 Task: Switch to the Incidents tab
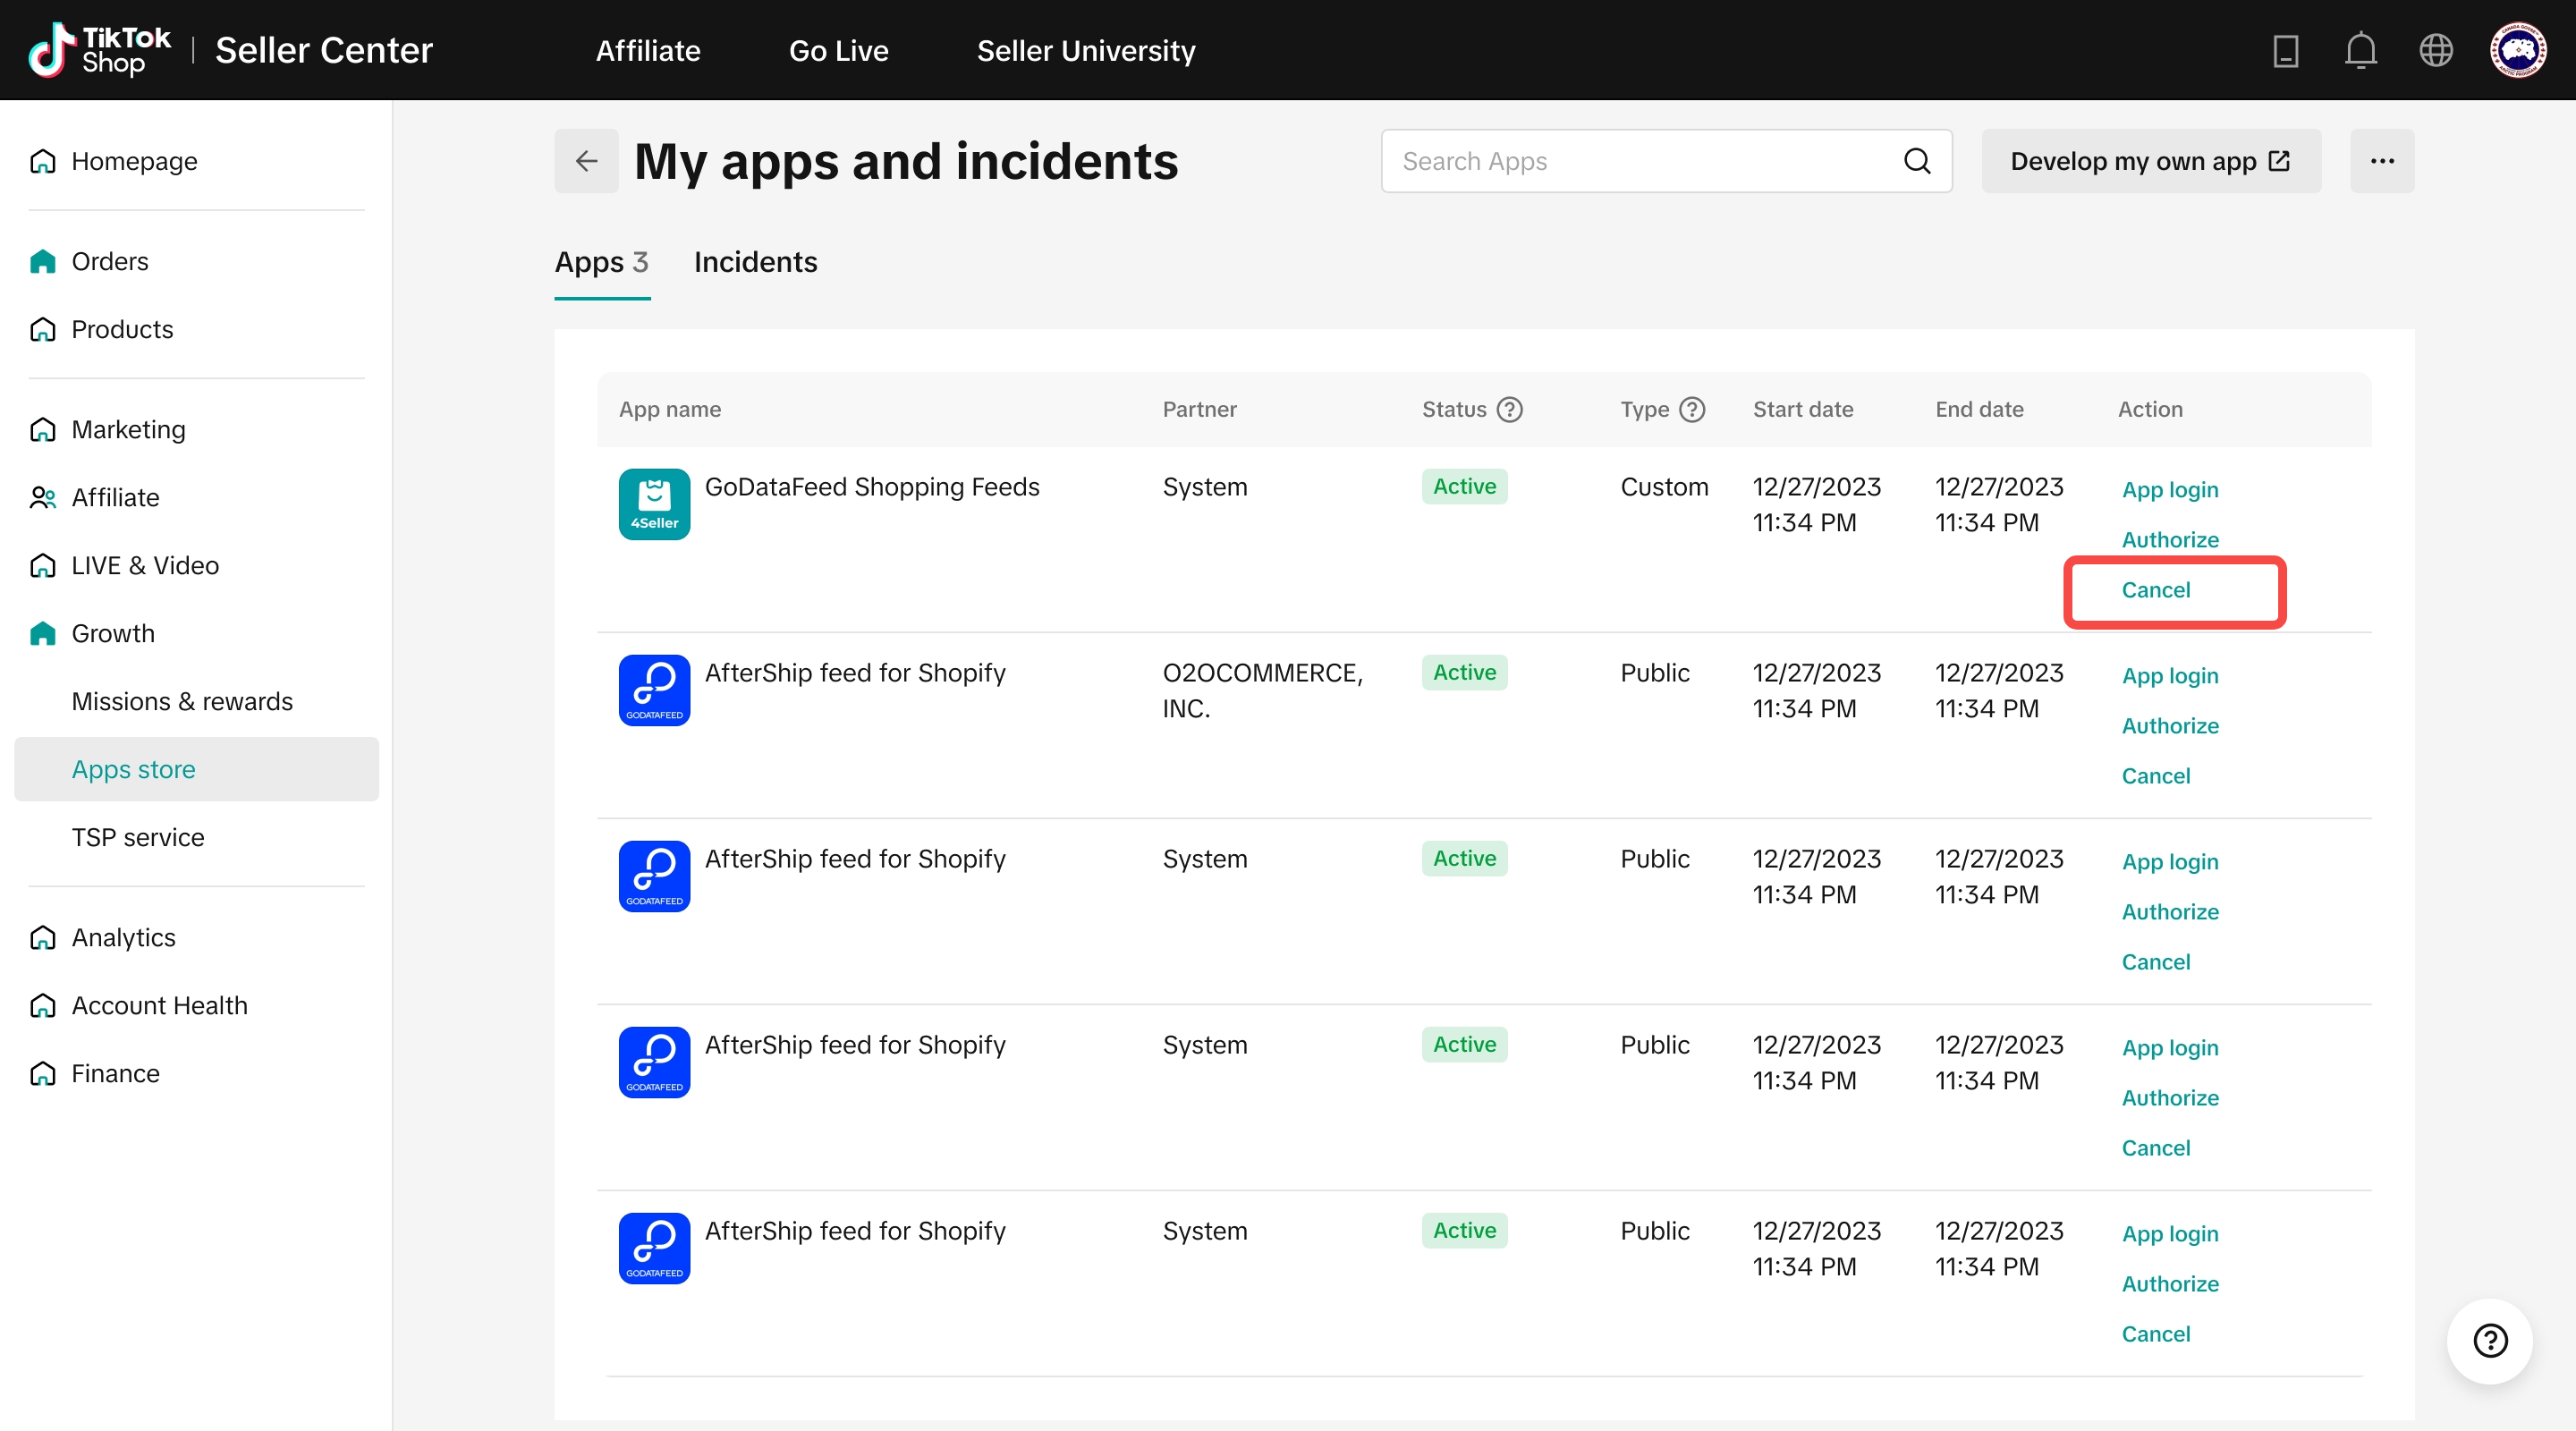pyautogui.click(x=755, y=262)
